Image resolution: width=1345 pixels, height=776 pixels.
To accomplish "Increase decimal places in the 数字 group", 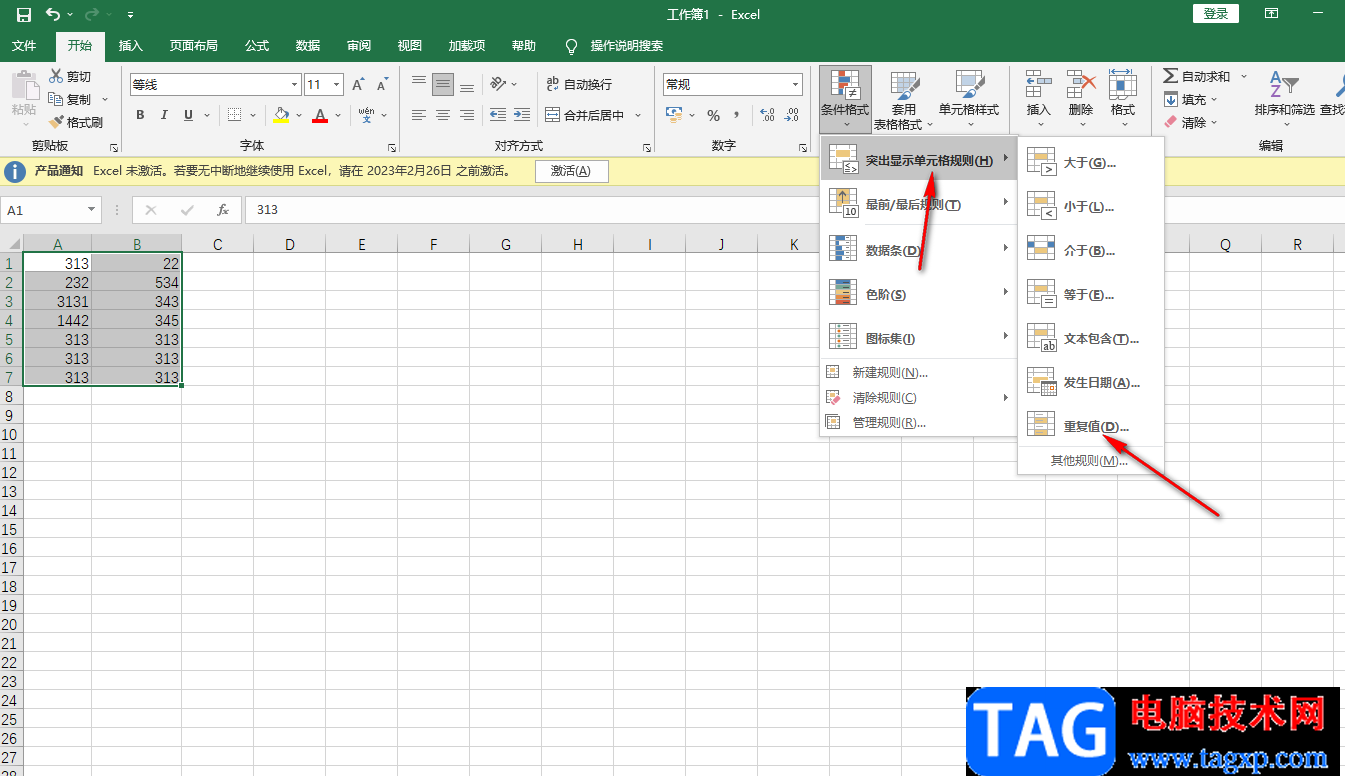I will [767, 115].
